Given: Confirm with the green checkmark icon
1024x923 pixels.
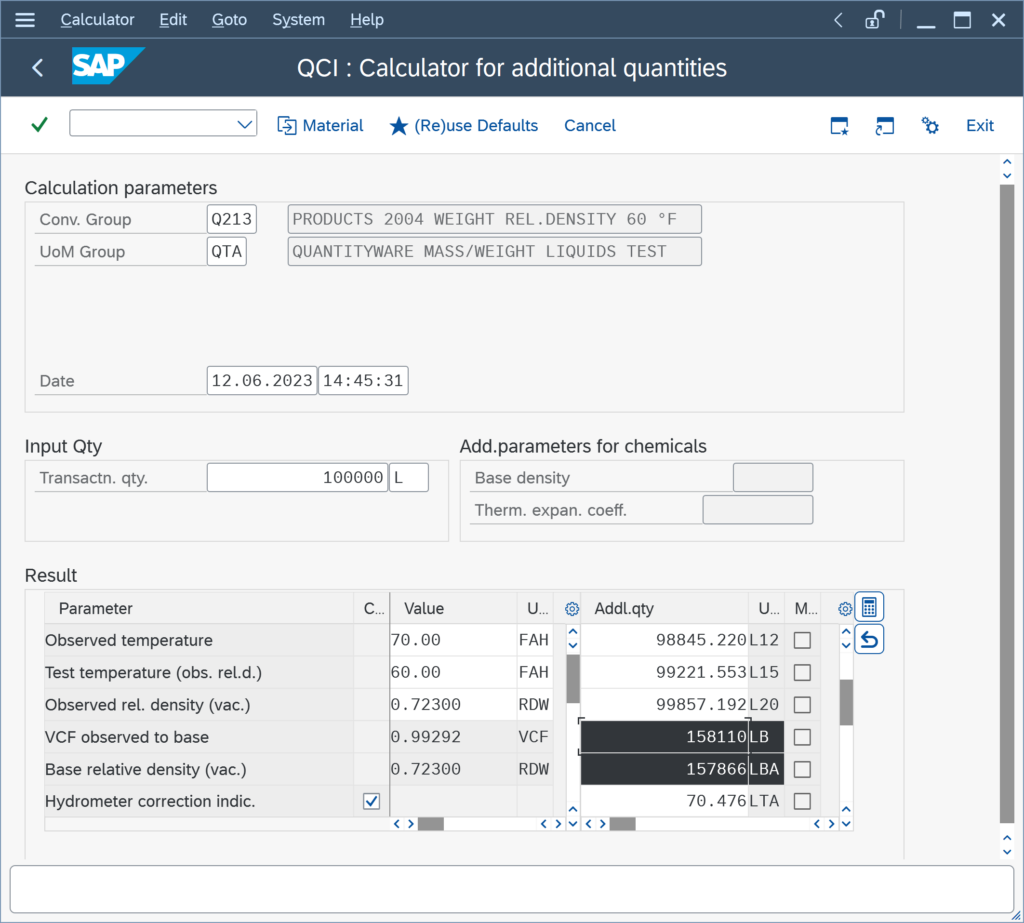Looking at the screenshot, I should (x=39, y=124).
